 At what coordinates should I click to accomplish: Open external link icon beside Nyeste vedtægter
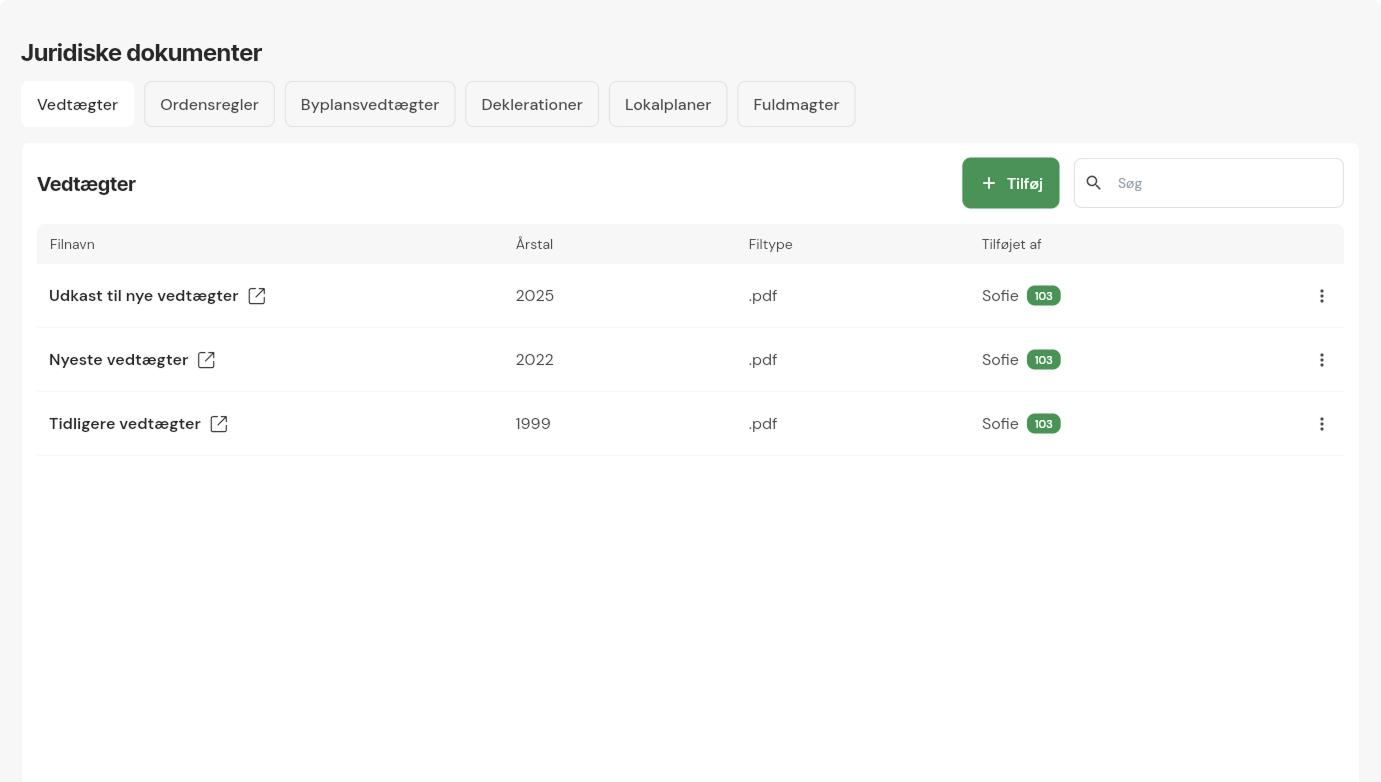click(206, 360)
